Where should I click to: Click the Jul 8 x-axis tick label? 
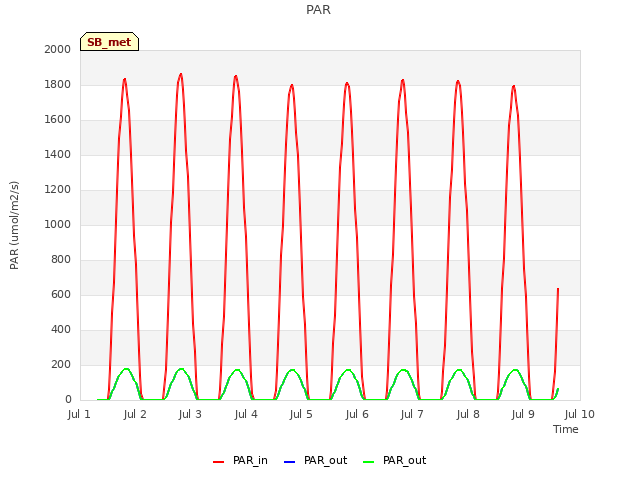coord(468,414)
